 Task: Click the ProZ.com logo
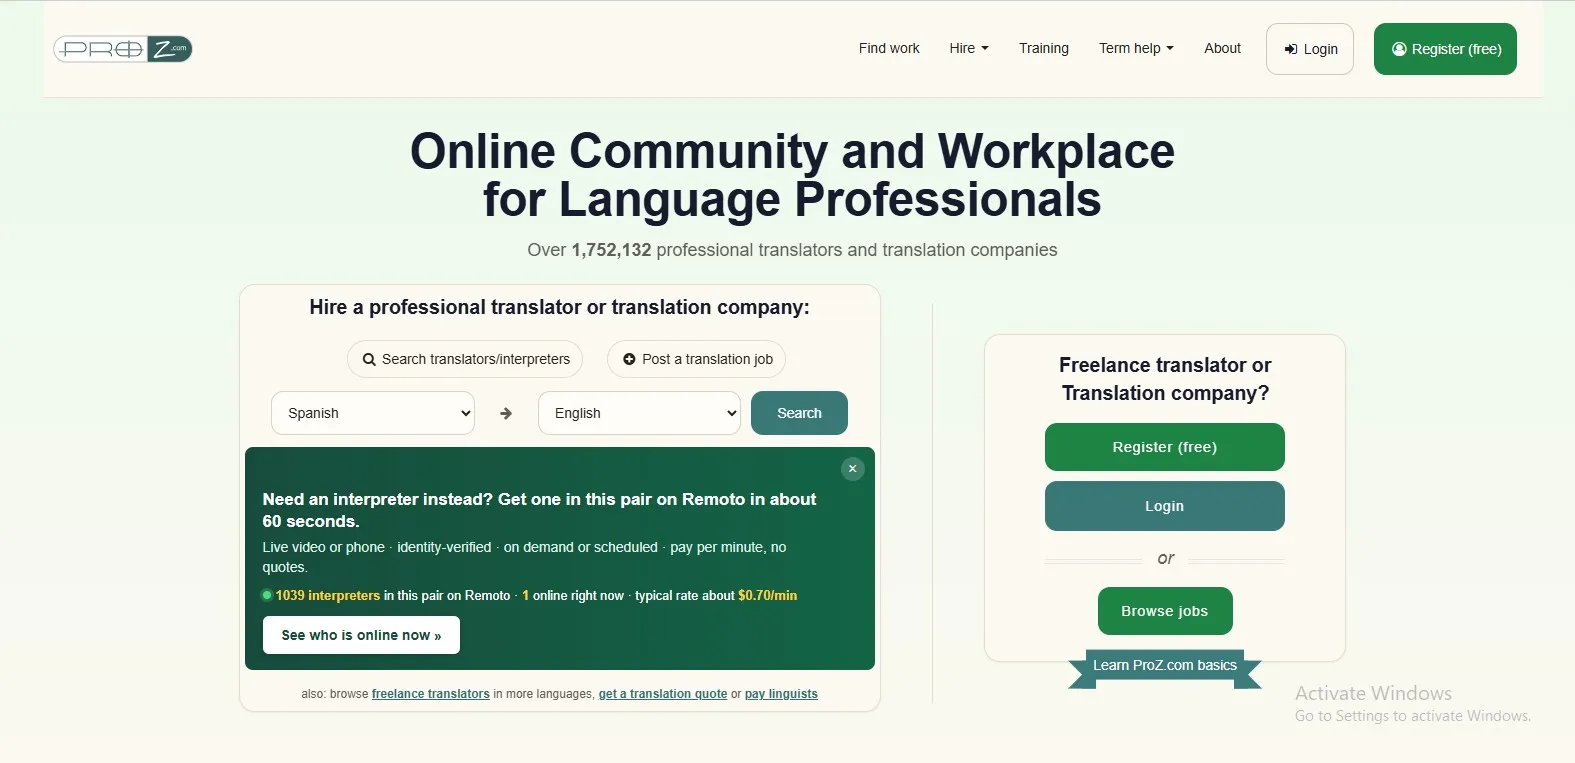click(123, 49)
